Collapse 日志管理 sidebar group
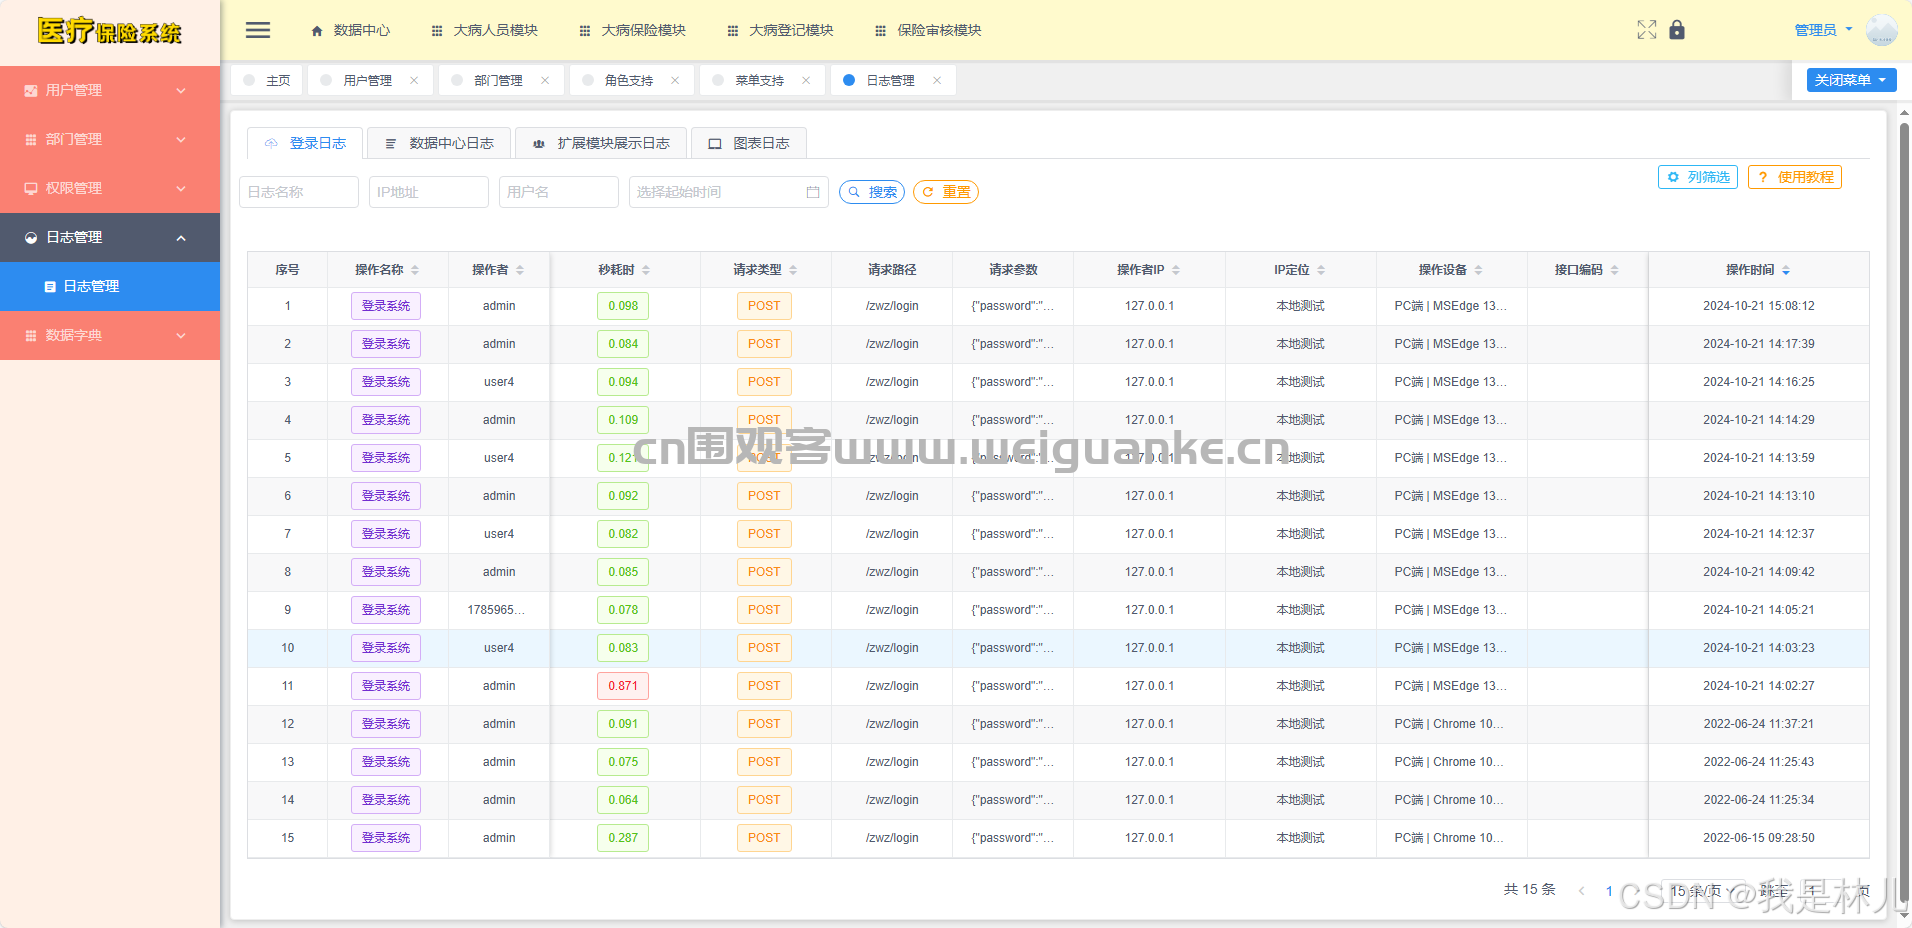The image size is (1912, 928). (x=110, y=237)
